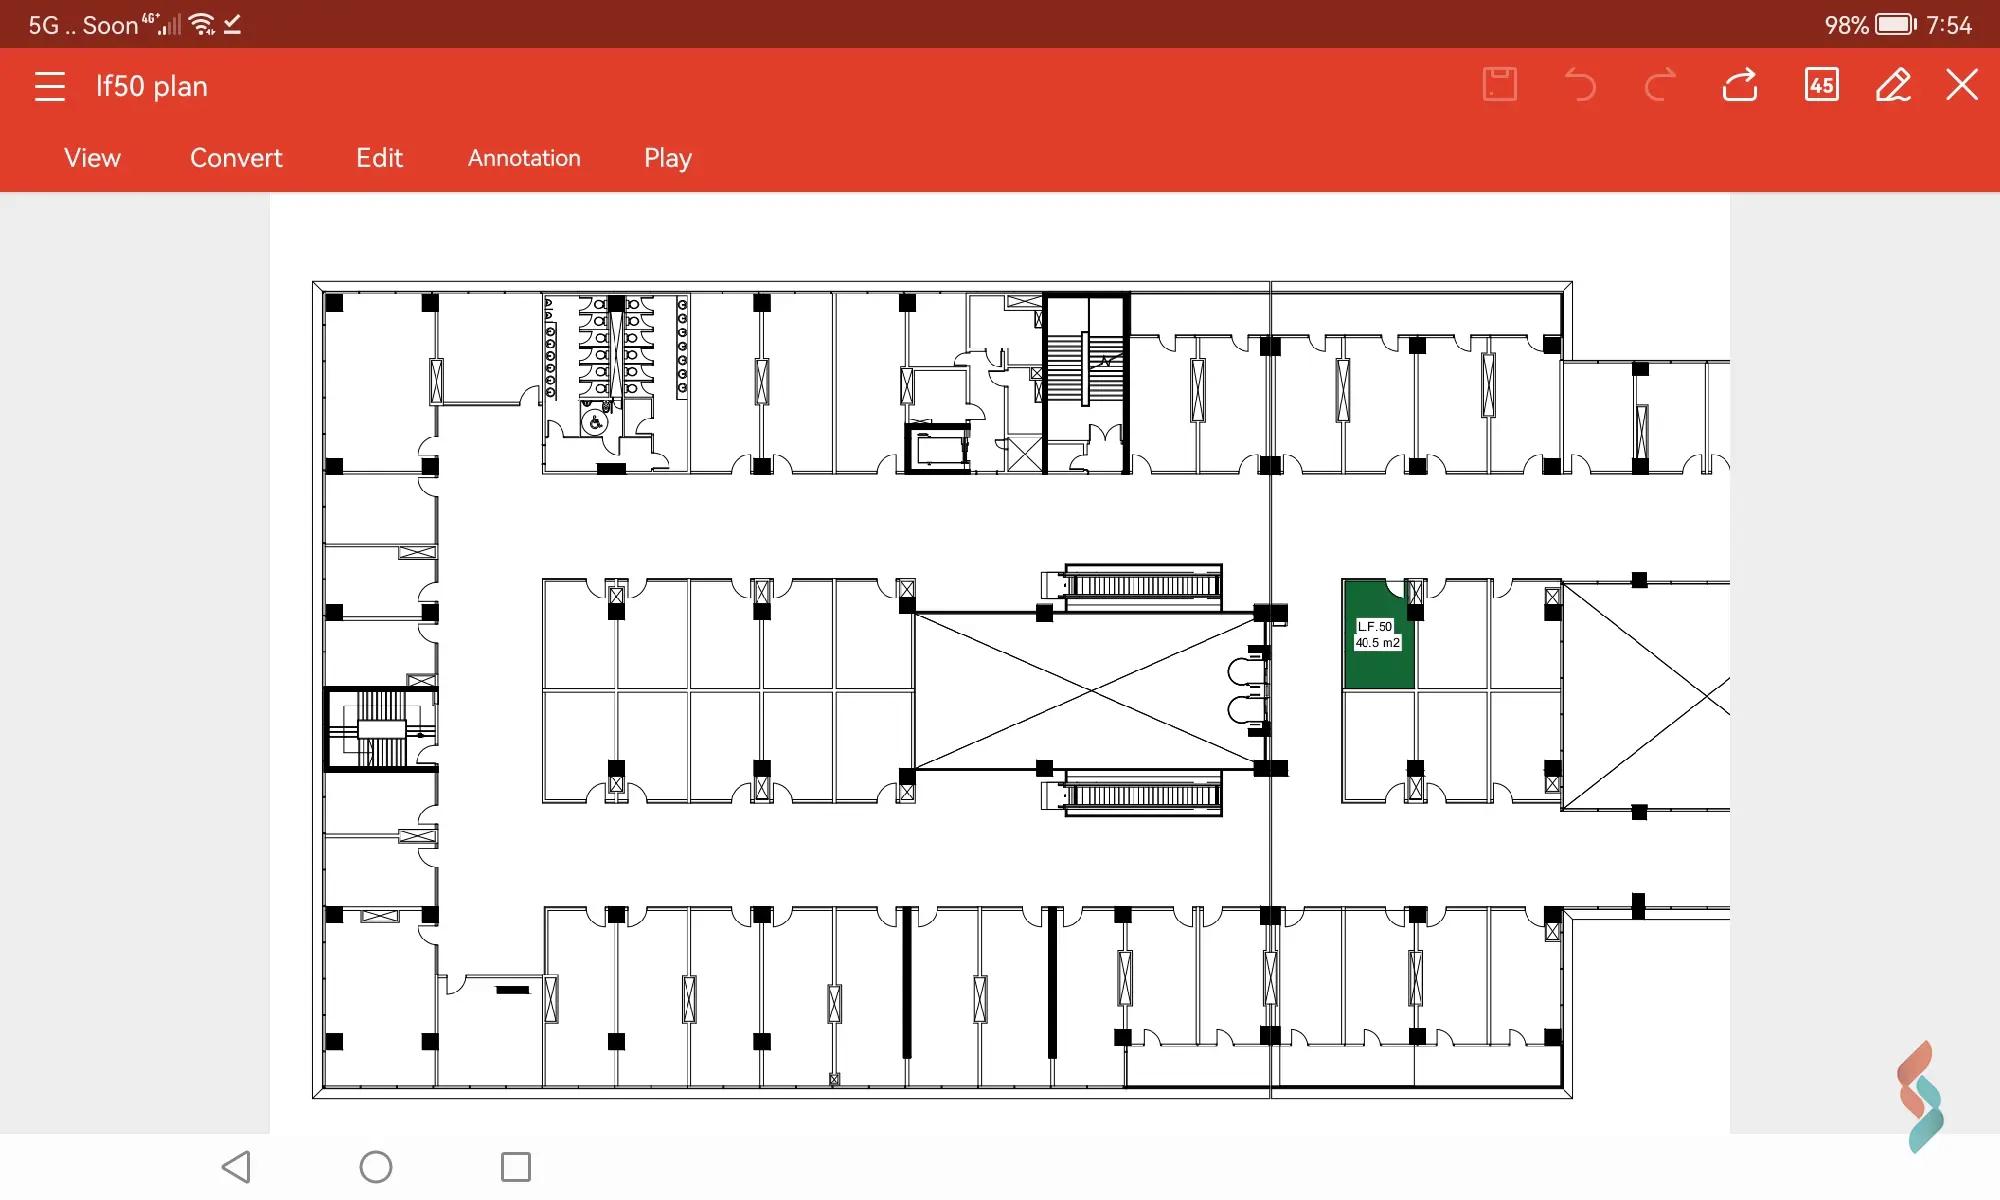
Task: Open the Edit tab
Action: (x=379, y=158)
